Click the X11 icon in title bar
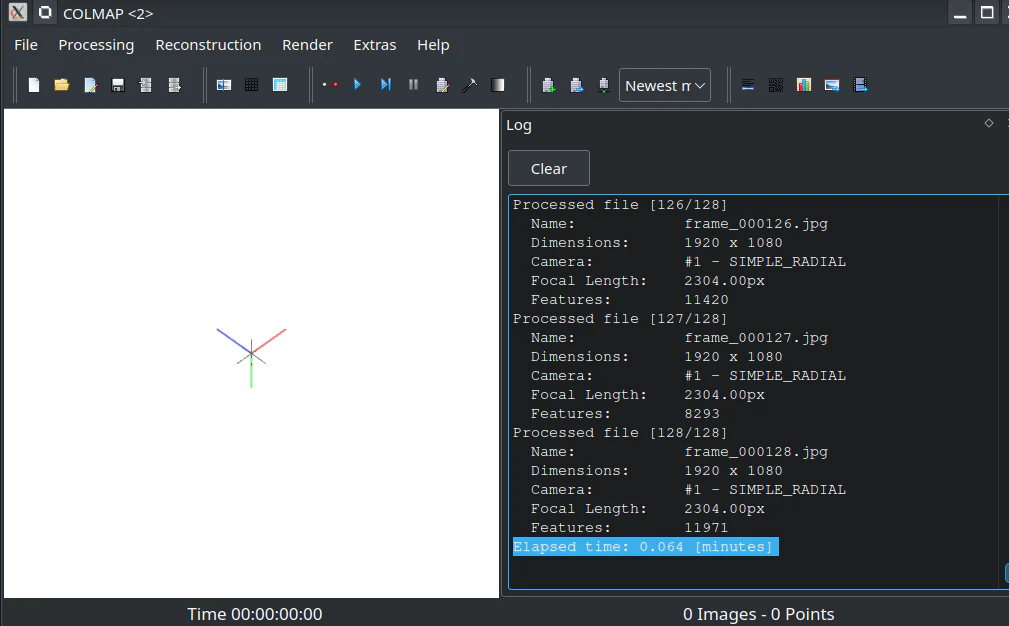The width and height of the screenshot is (1009, 626). (17, 12)
